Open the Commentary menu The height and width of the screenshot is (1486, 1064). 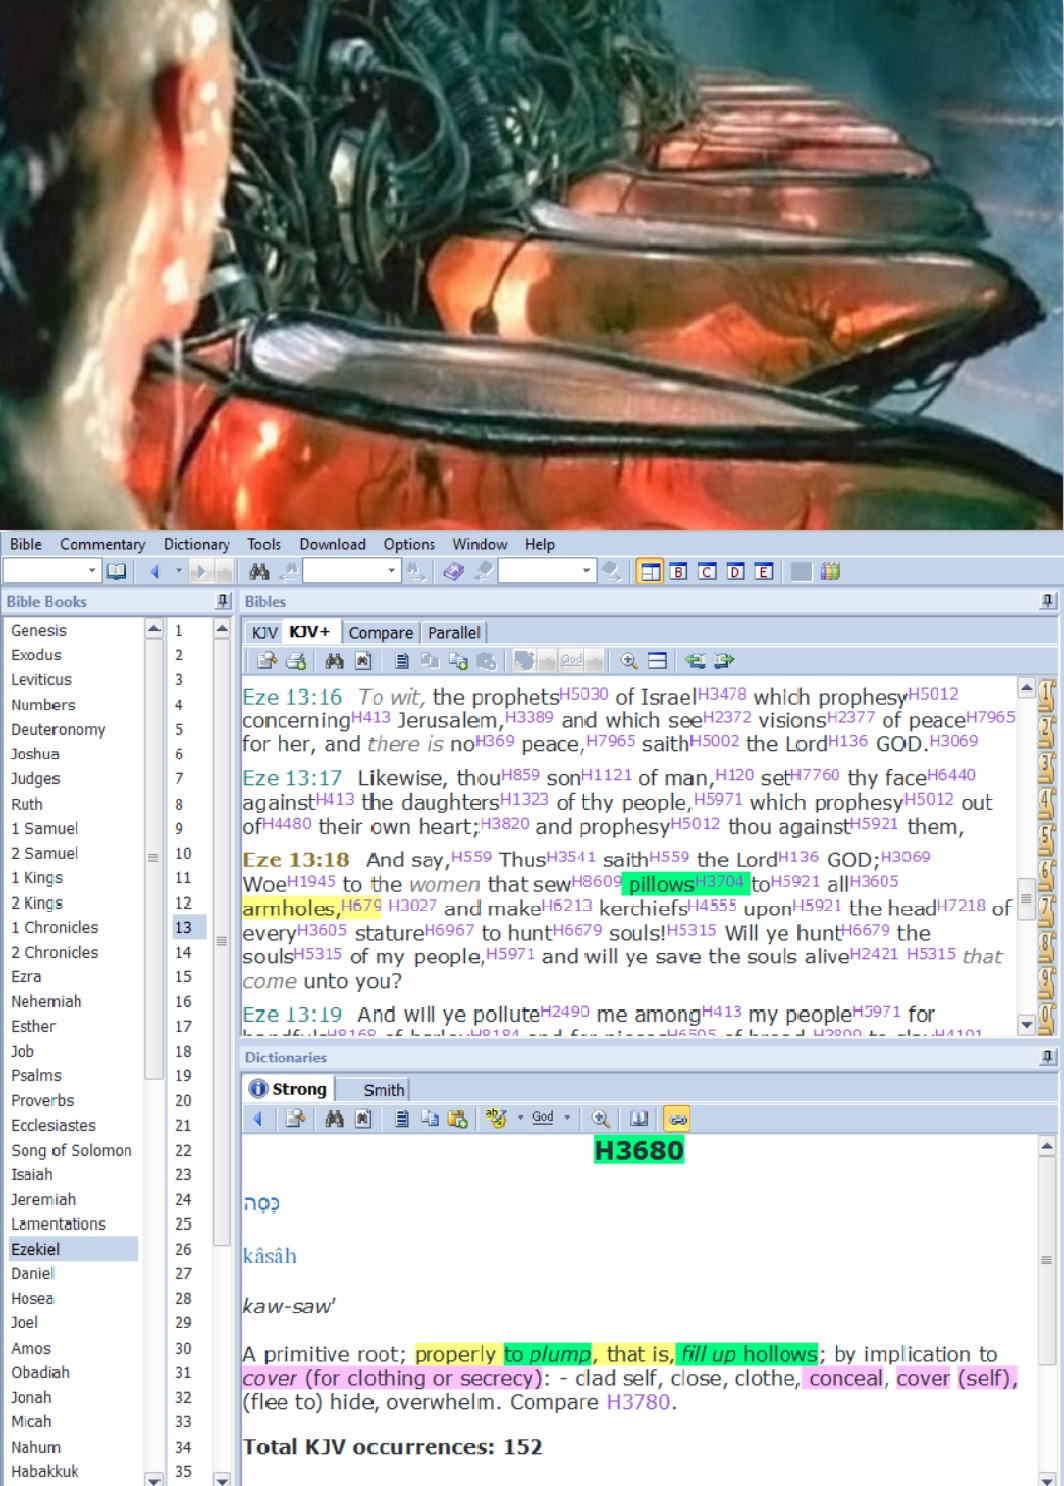[x=102, y=544]
